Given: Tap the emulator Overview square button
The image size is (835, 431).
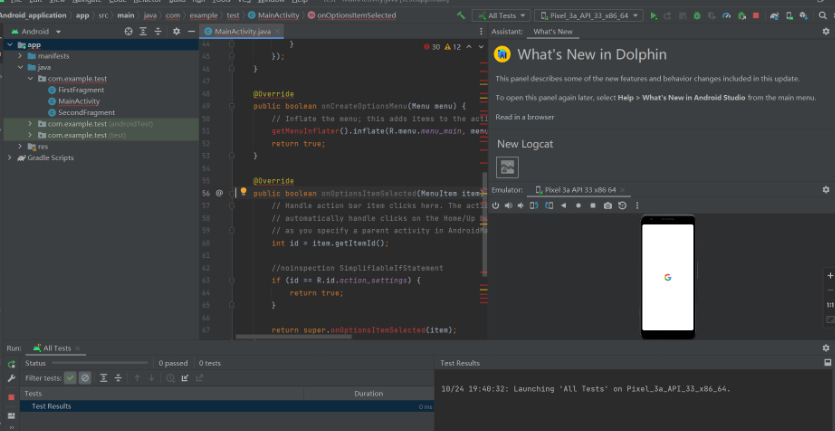Looking at the screenshot, I should click(593, 206).
